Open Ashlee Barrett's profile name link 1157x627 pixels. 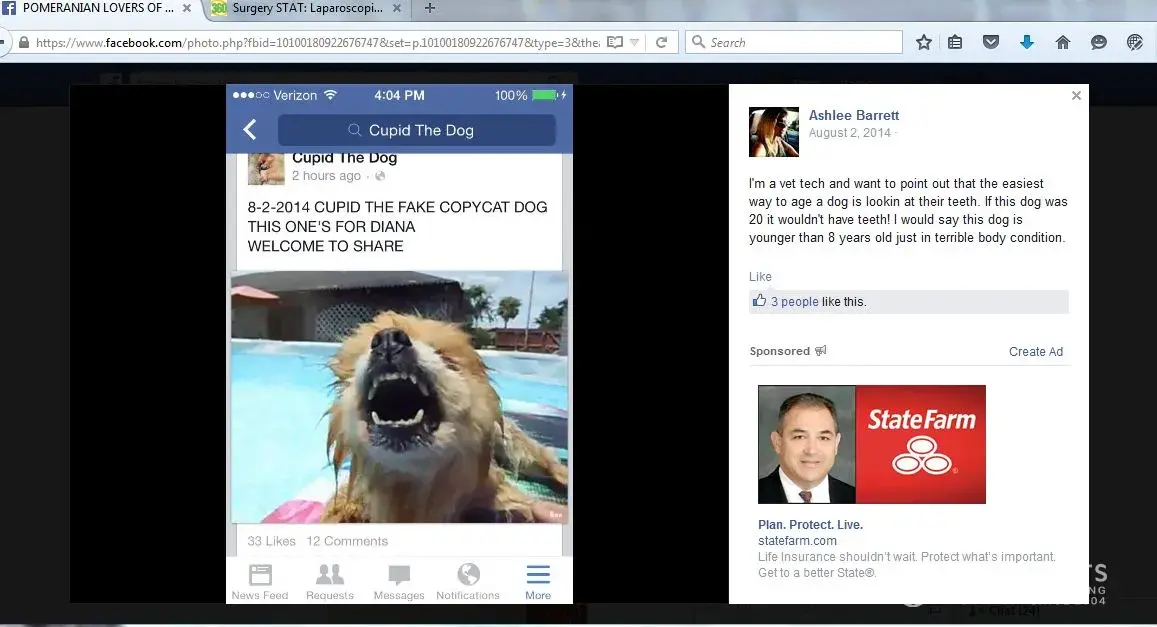pyautogui.click(x=853, y=116)
